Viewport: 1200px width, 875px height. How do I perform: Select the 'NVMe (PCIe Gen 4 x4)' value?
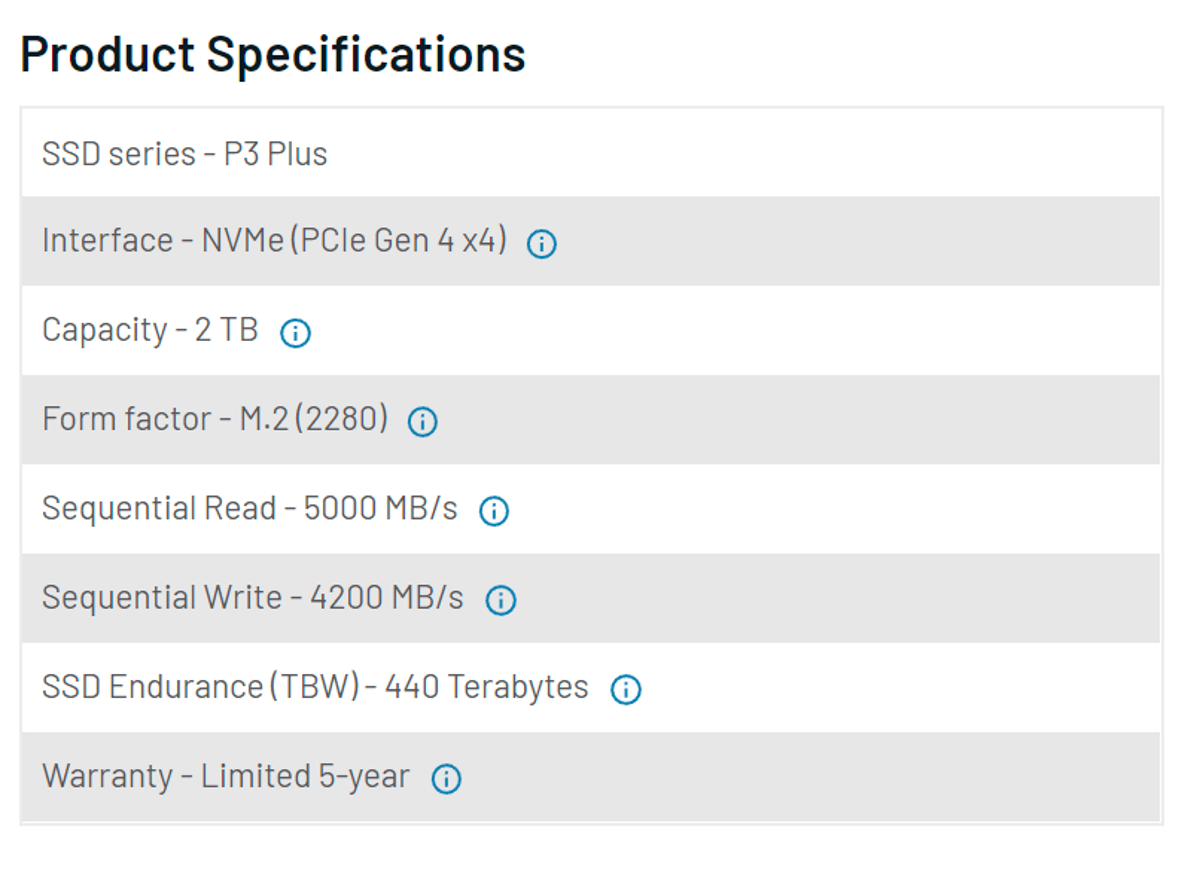click(x=355, y=241)
